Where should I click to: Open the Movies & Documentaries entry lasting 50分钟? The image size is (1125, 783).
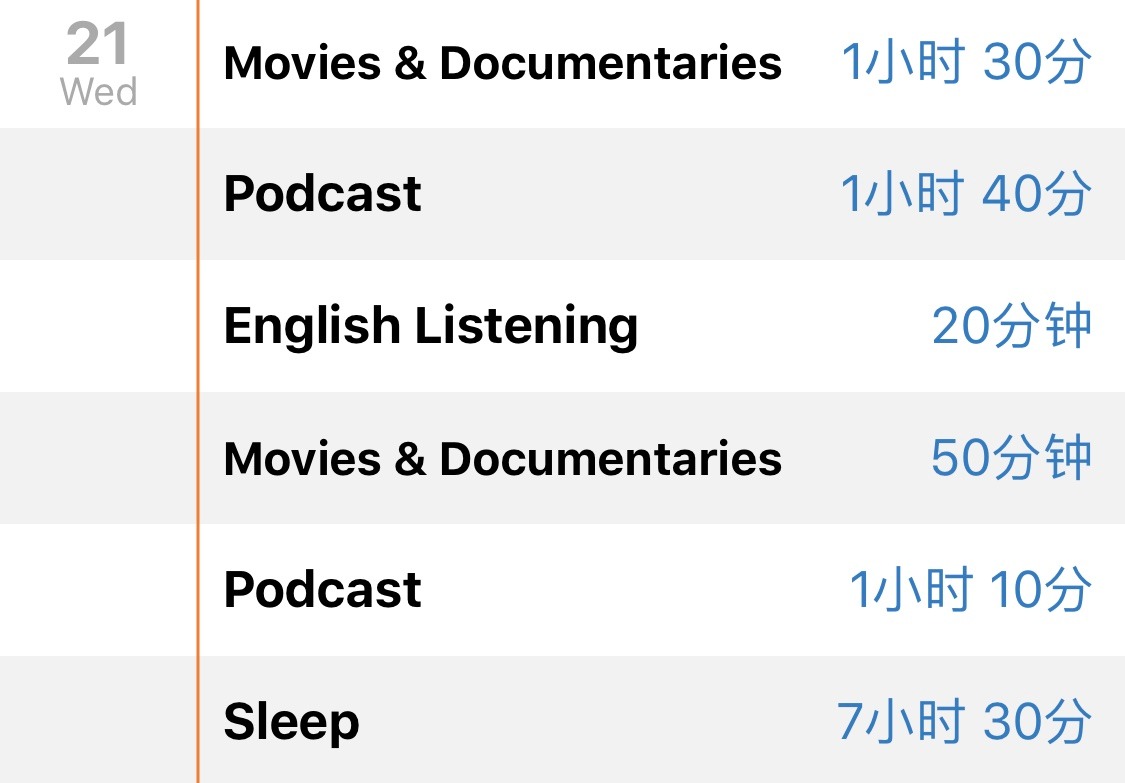[662, 458]
